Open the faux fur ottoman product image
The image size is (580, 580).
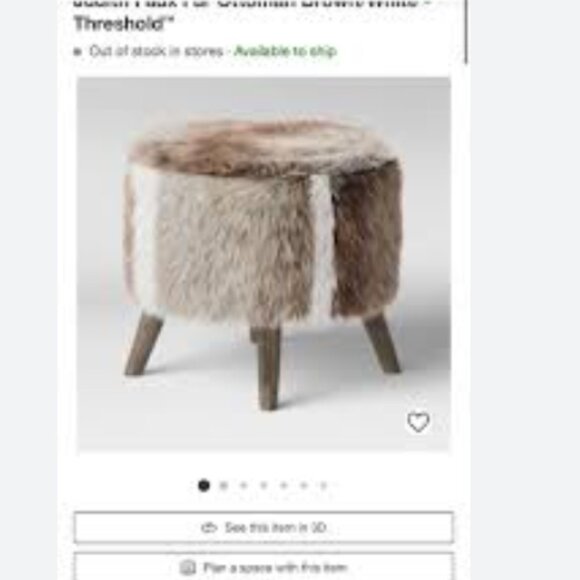tap(264, 264)
